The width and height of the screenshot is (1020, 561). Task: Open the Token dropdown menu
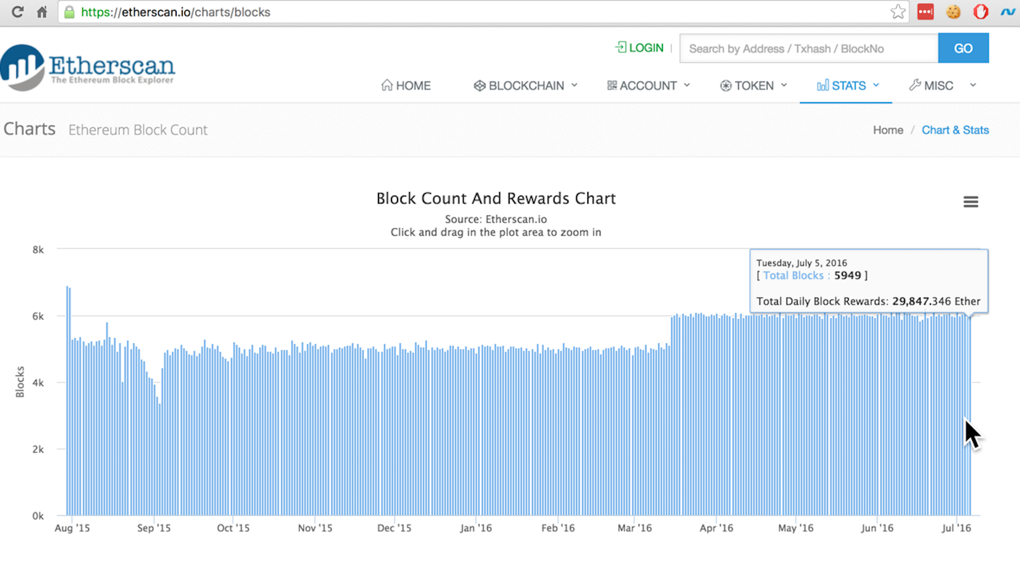click(753, 86)
